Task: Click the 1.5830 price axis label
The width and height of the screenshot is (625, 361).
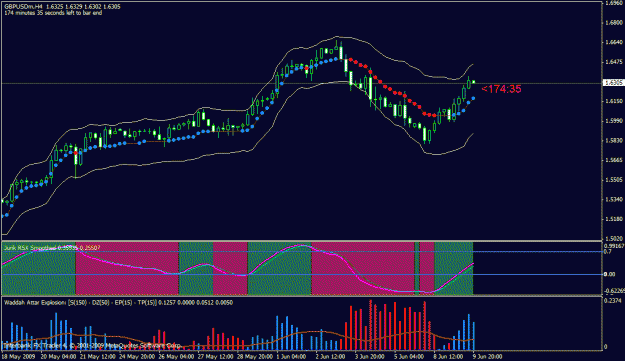Action: (x=614, y=140)
